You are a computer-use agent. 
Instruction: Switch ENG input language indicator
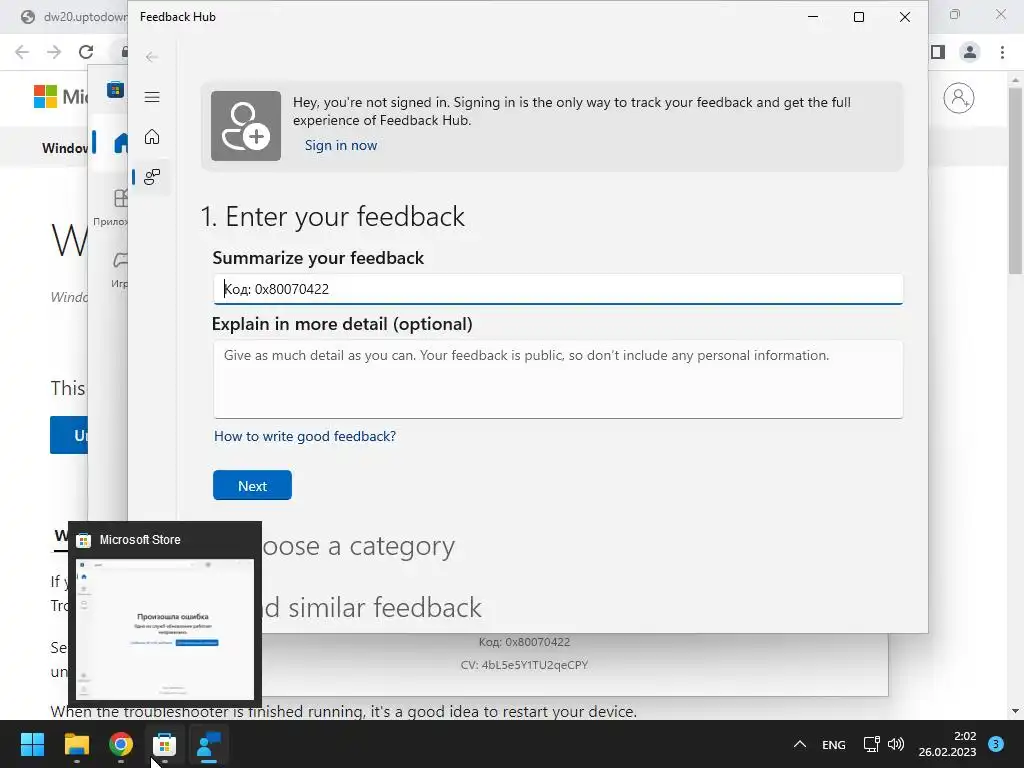[x=833, y=744]
